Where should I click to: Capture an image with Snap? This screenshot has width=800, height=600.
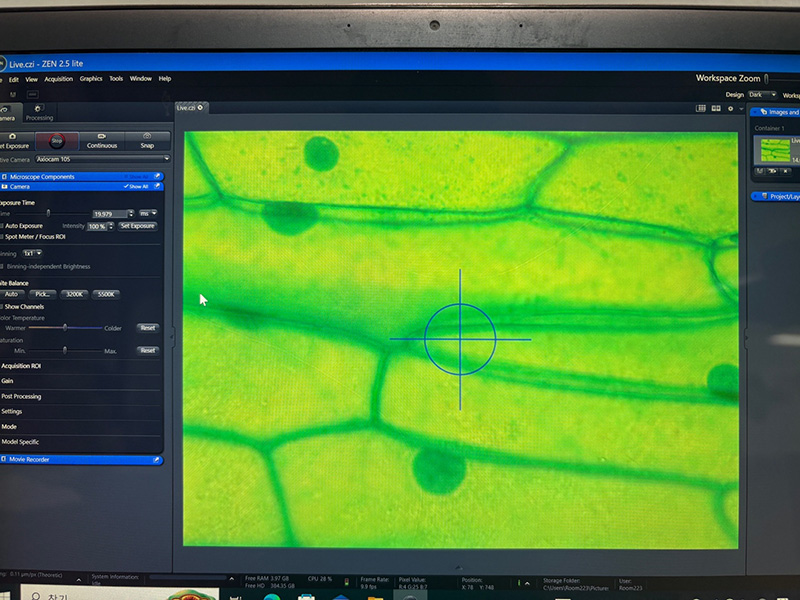[x=147, y=141]
